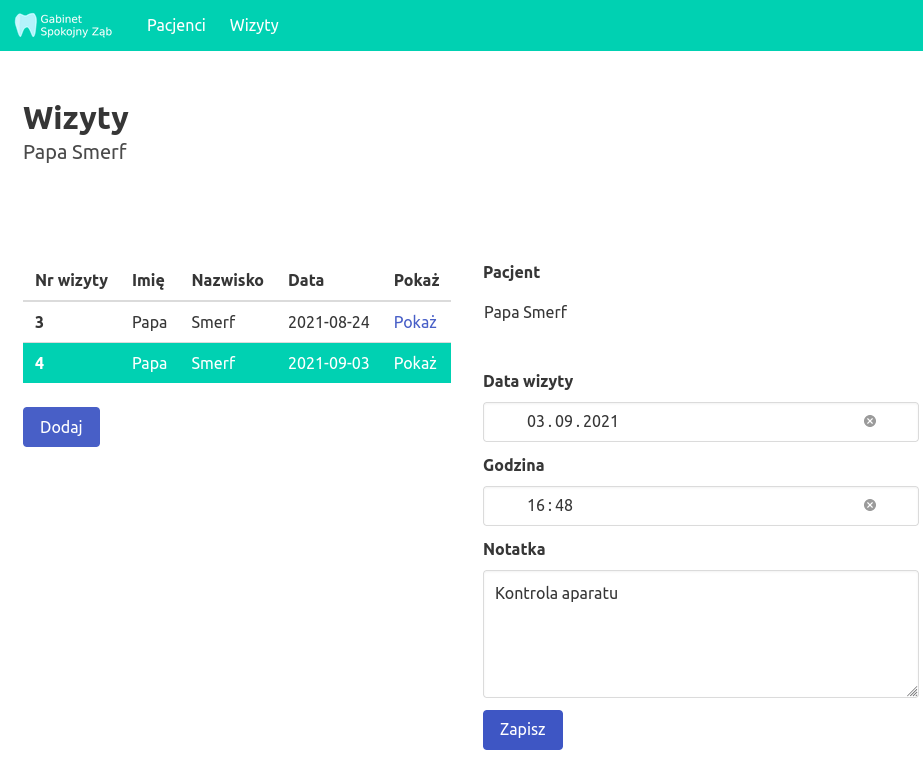The height and width of the screenshot is (764, 923).
Task: Select visit number 4 in the table
Action: tap(40, 363)
